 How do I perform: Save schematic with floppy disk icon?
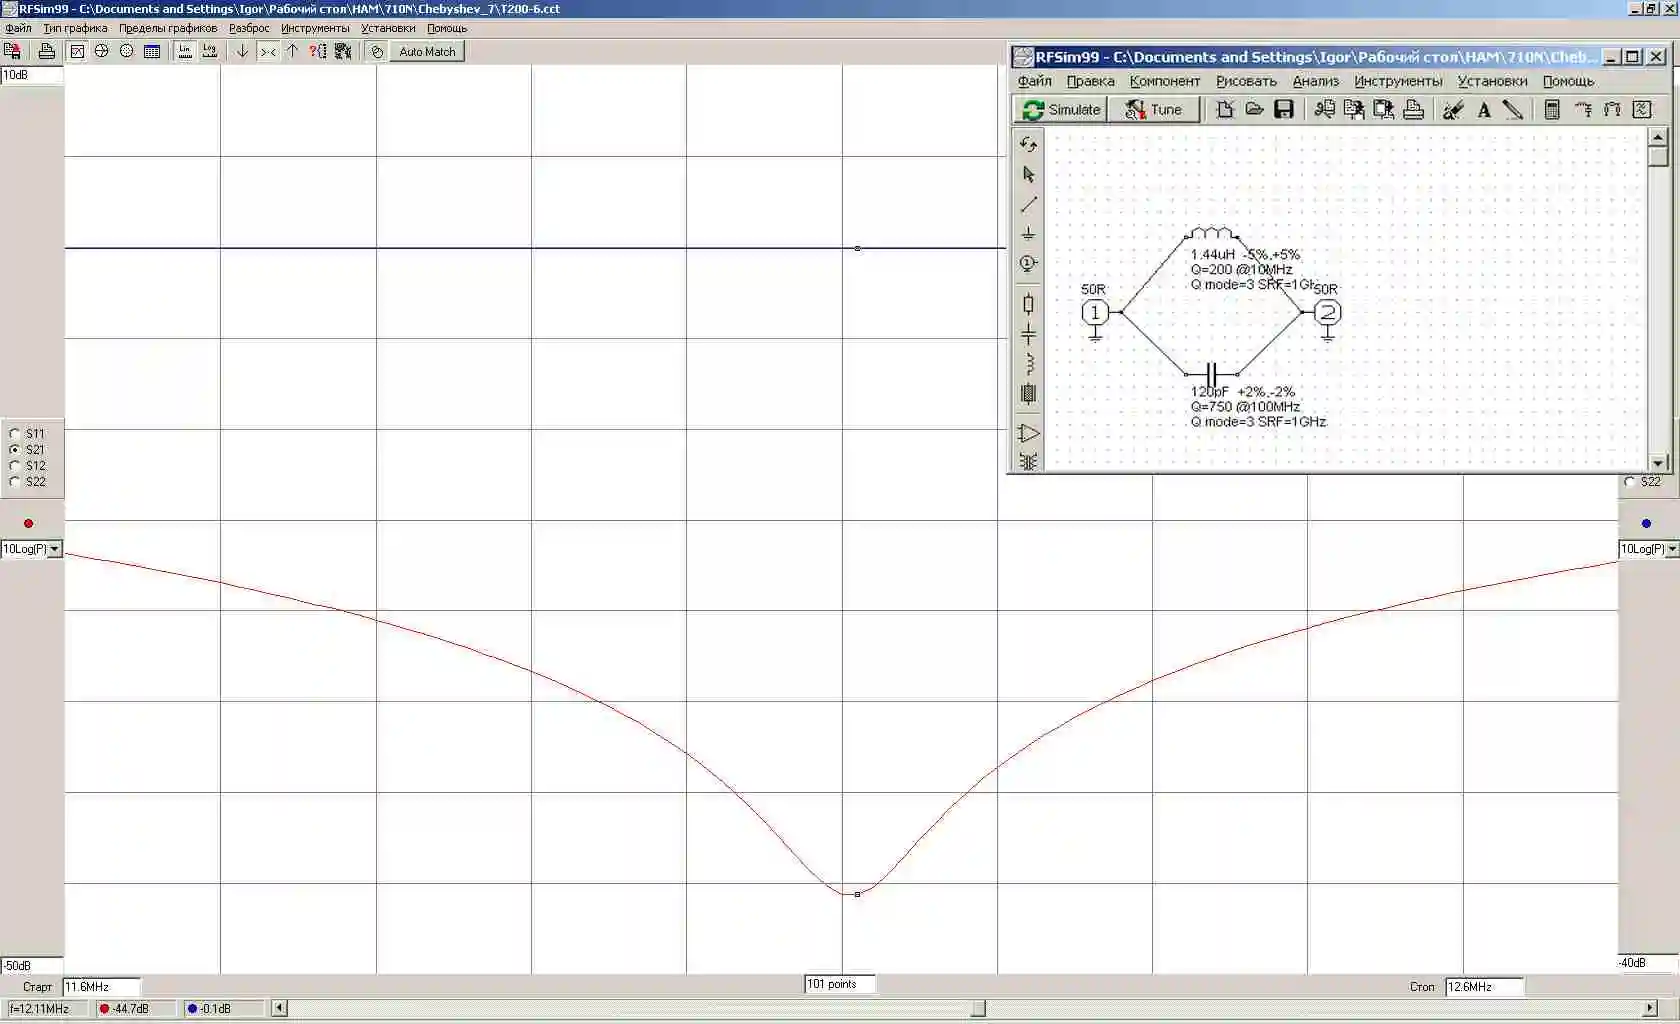1284,110
